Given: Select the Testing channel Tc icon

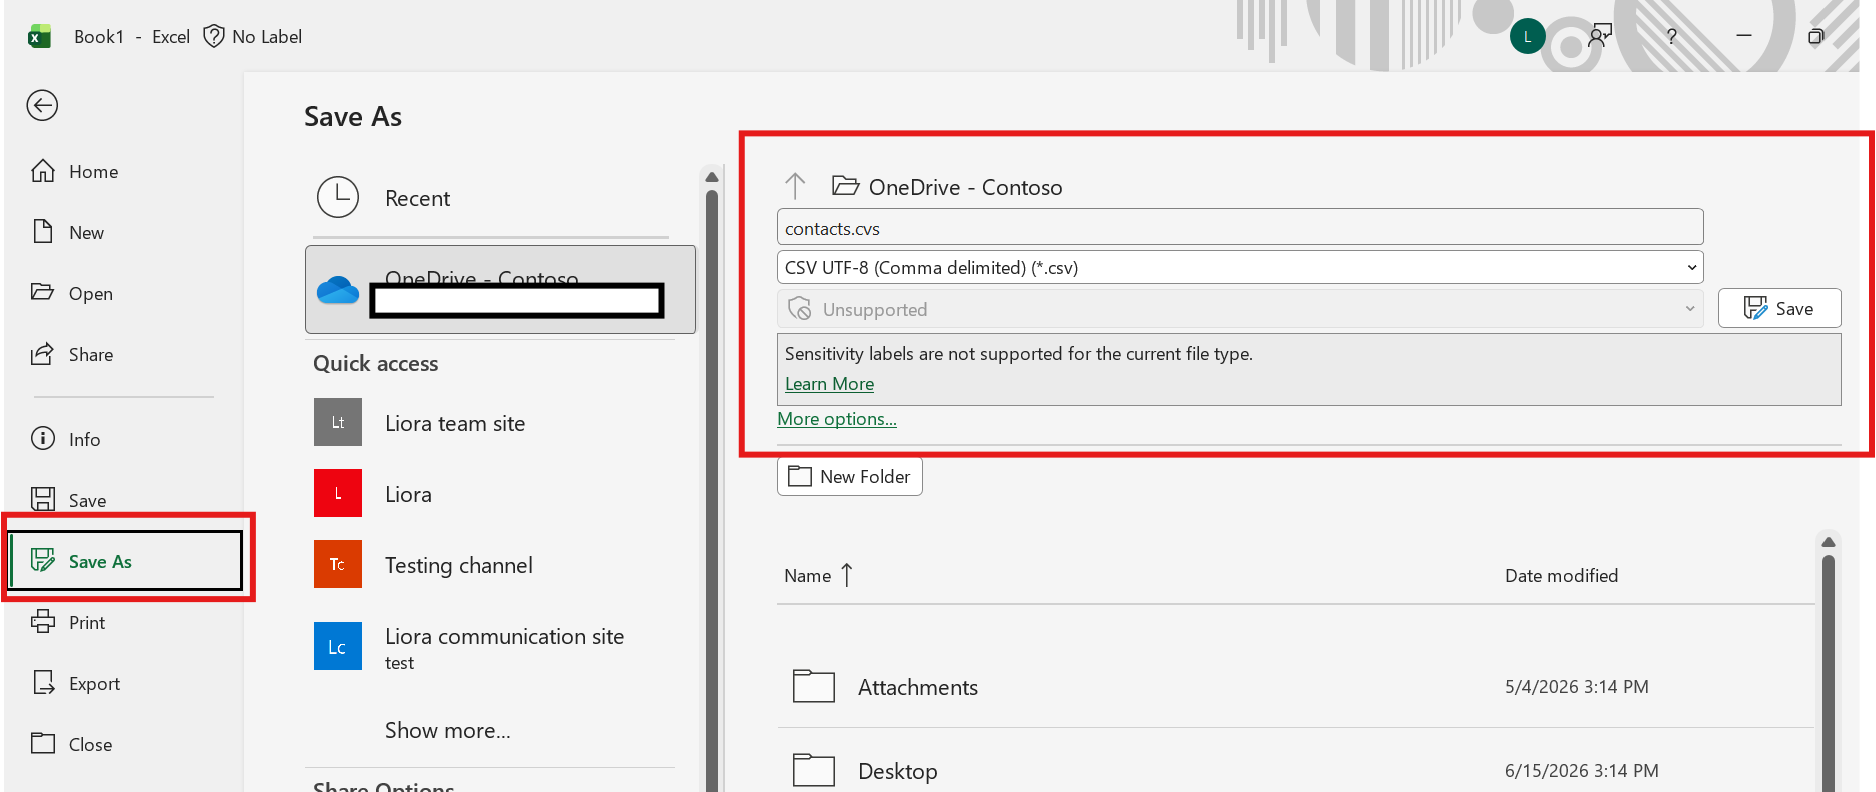Looking at the screenshot, I should (338, 564).
